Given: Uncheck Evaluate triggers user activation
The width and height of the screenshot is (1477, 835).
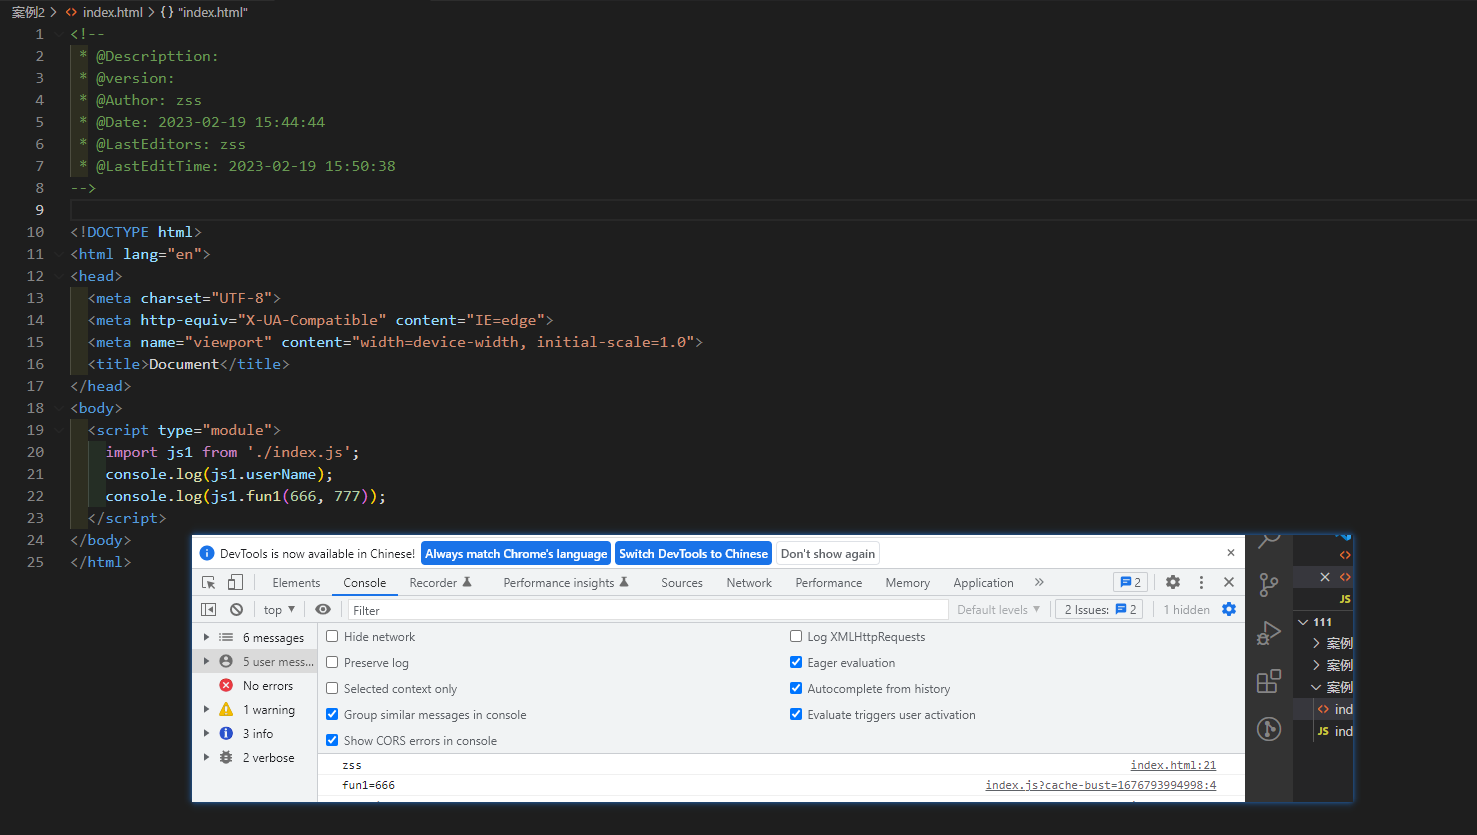Looking at the screenshot, I should [x=796, y=714].
